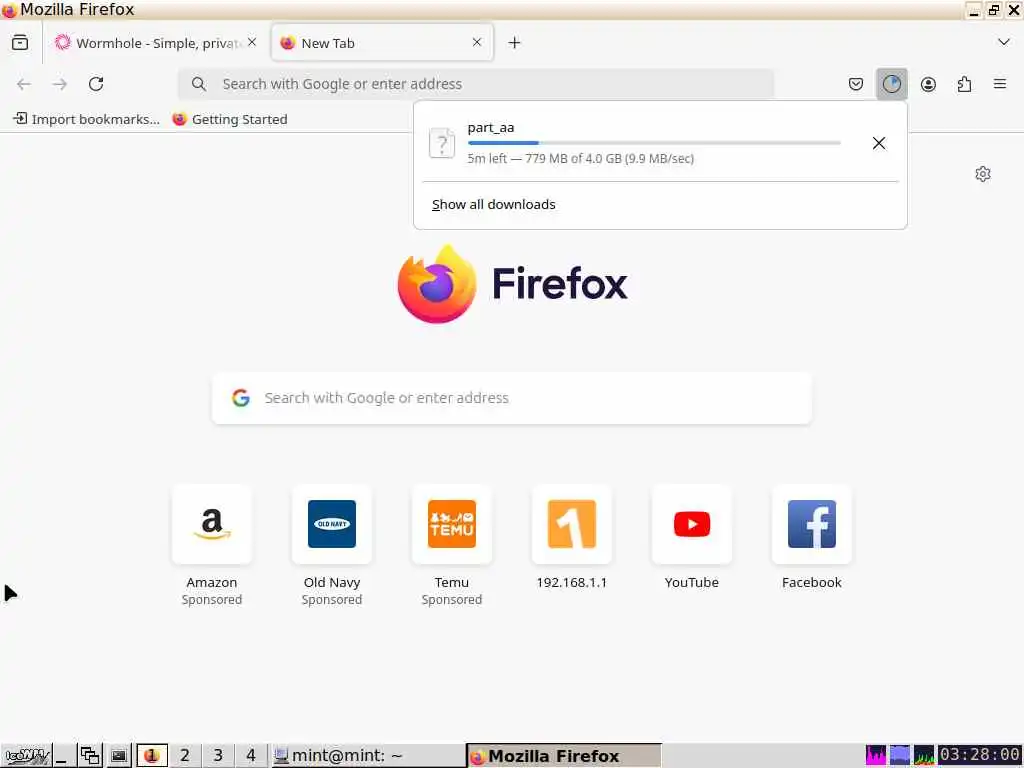Switch to mint@mint terminal taskbar window
Image resolution: width=1024 pixels, height=768 pixels.
[367, 756]
